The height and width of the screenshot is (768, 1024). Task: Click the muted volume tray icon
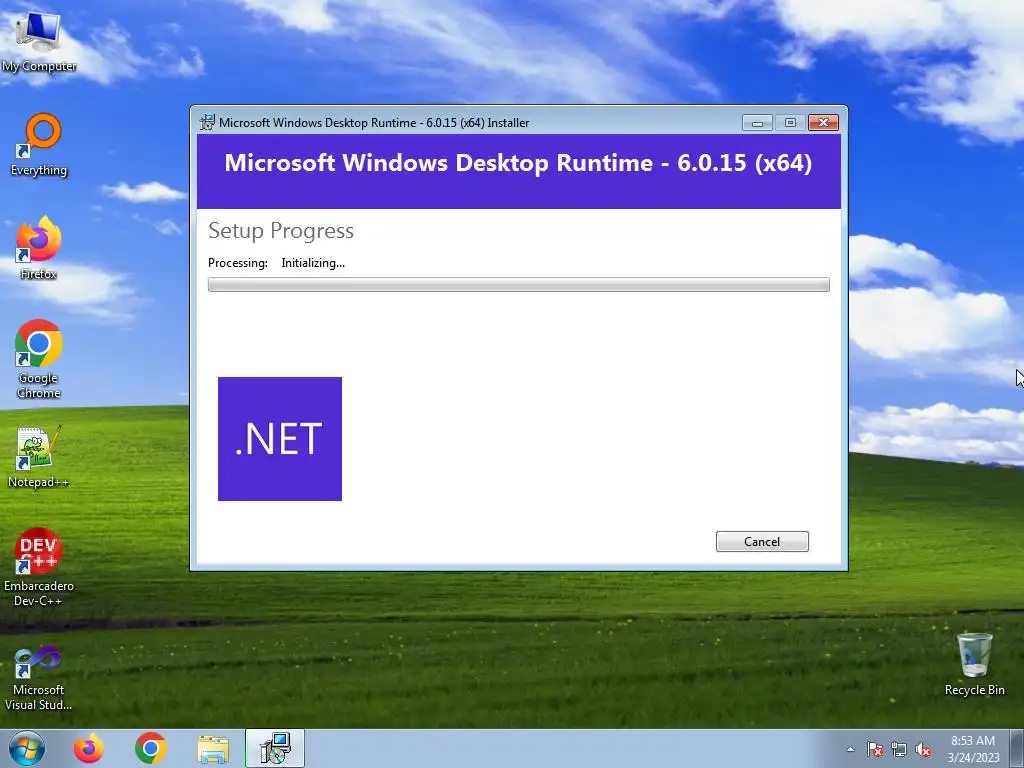point(923,750)
